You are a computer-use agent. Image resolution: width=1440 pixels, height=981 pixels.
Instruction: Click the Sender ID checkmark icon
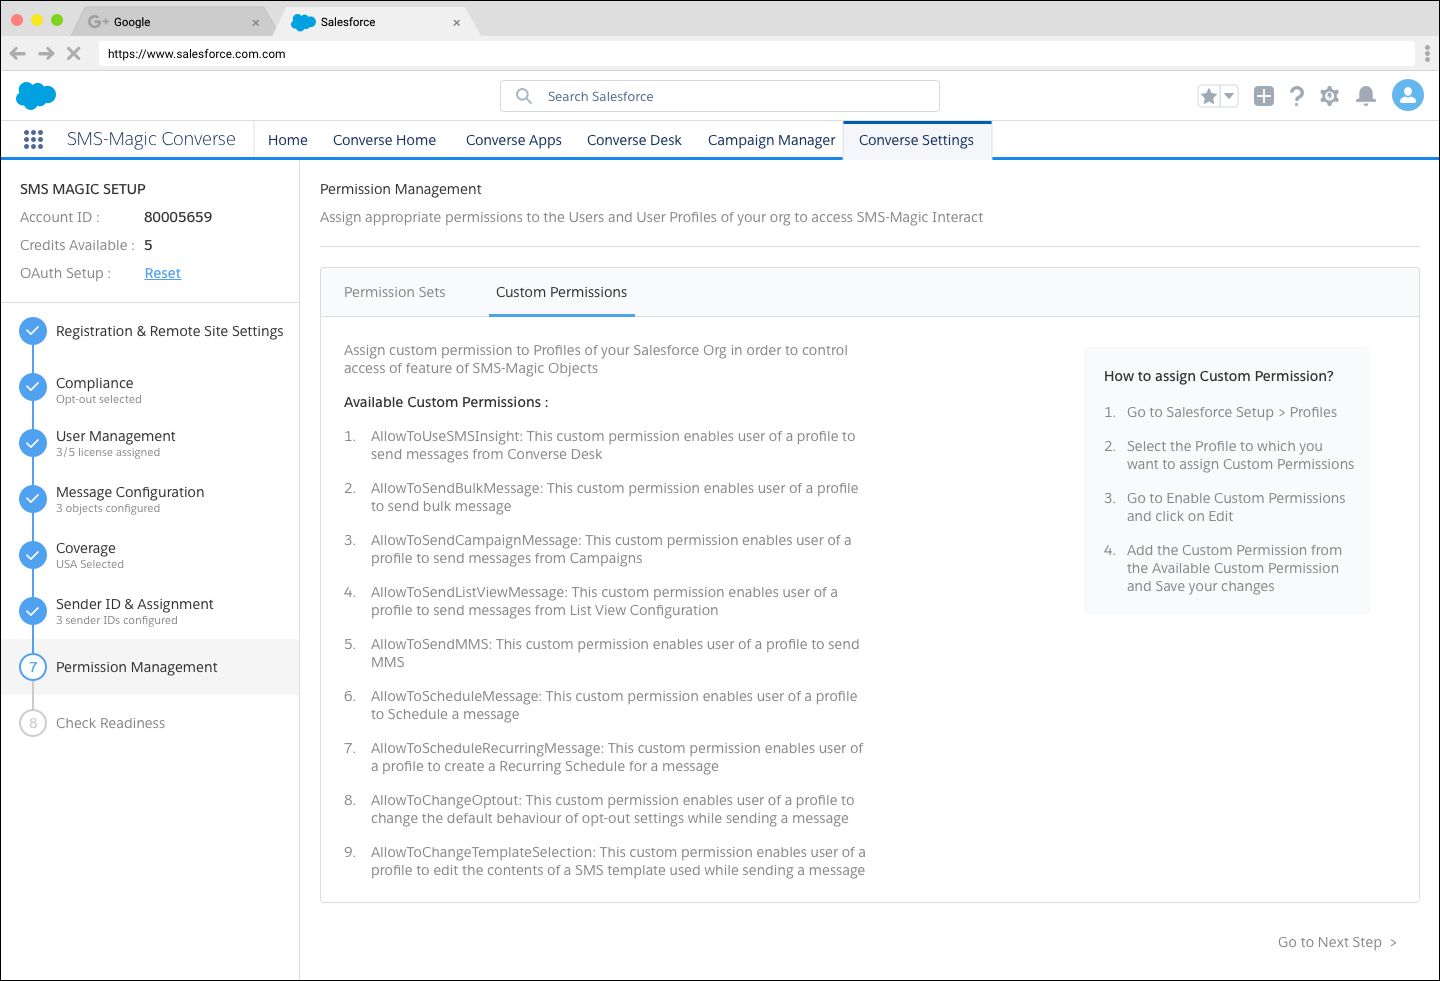point(33,611)
